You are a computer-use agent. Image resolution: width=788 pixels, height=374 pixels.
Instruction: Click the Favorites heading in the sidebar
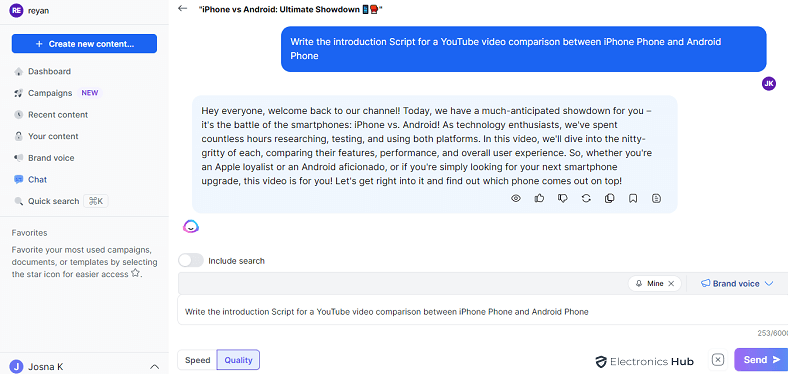coord(29,233)
